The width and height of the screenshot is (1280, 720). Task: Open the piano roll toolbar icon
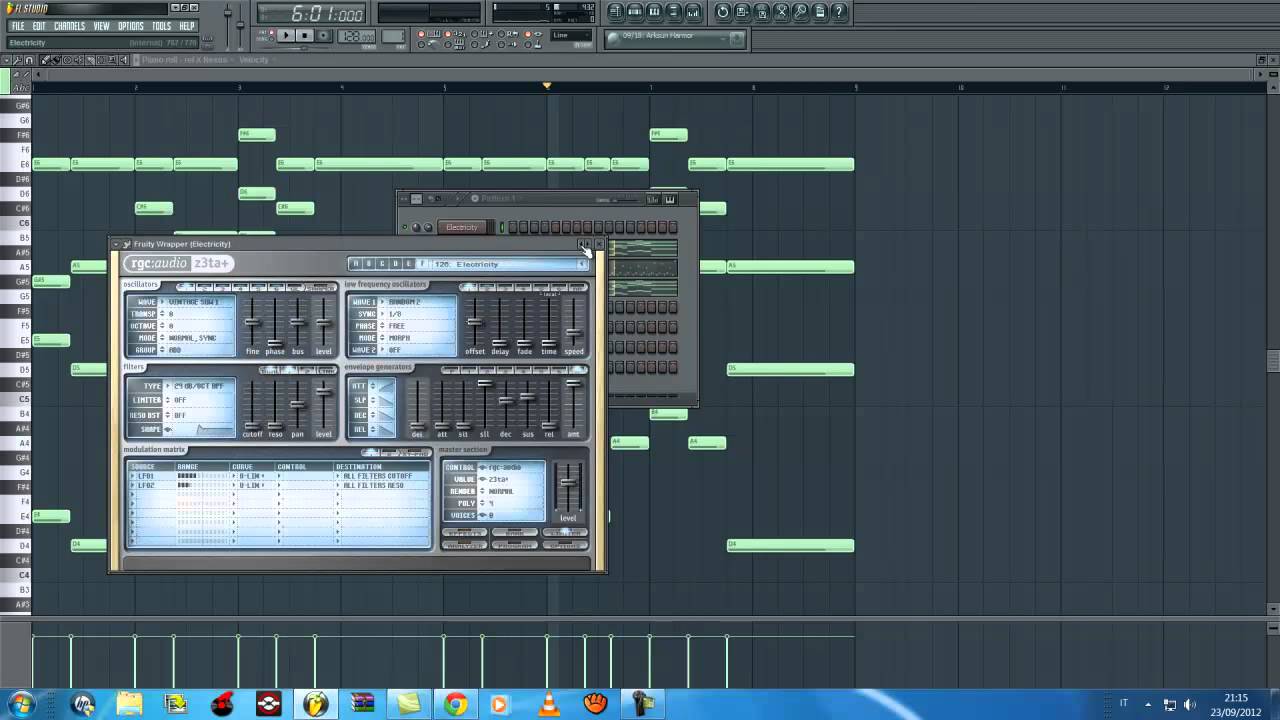coord(654,12)
